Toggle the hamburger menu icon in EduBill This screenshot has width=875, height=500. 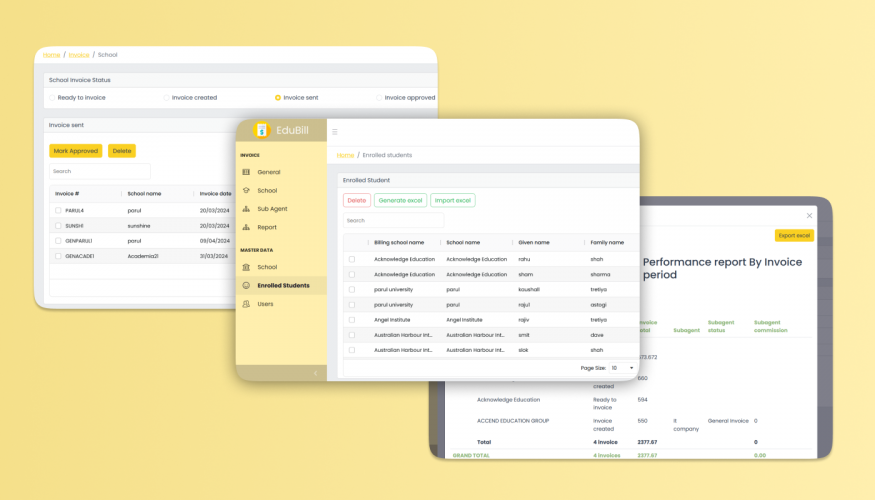click(x=335, y=132)
